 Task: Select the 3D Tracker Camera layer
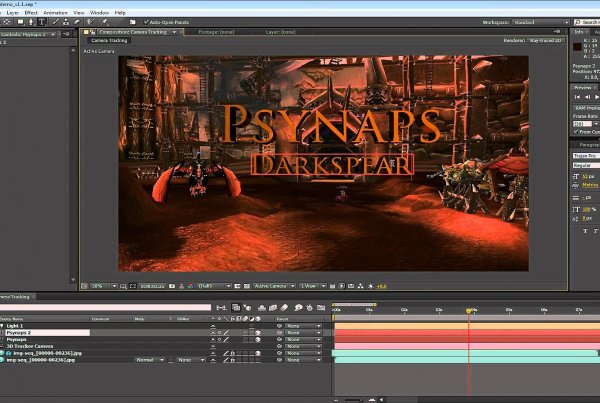pos(30,346)
